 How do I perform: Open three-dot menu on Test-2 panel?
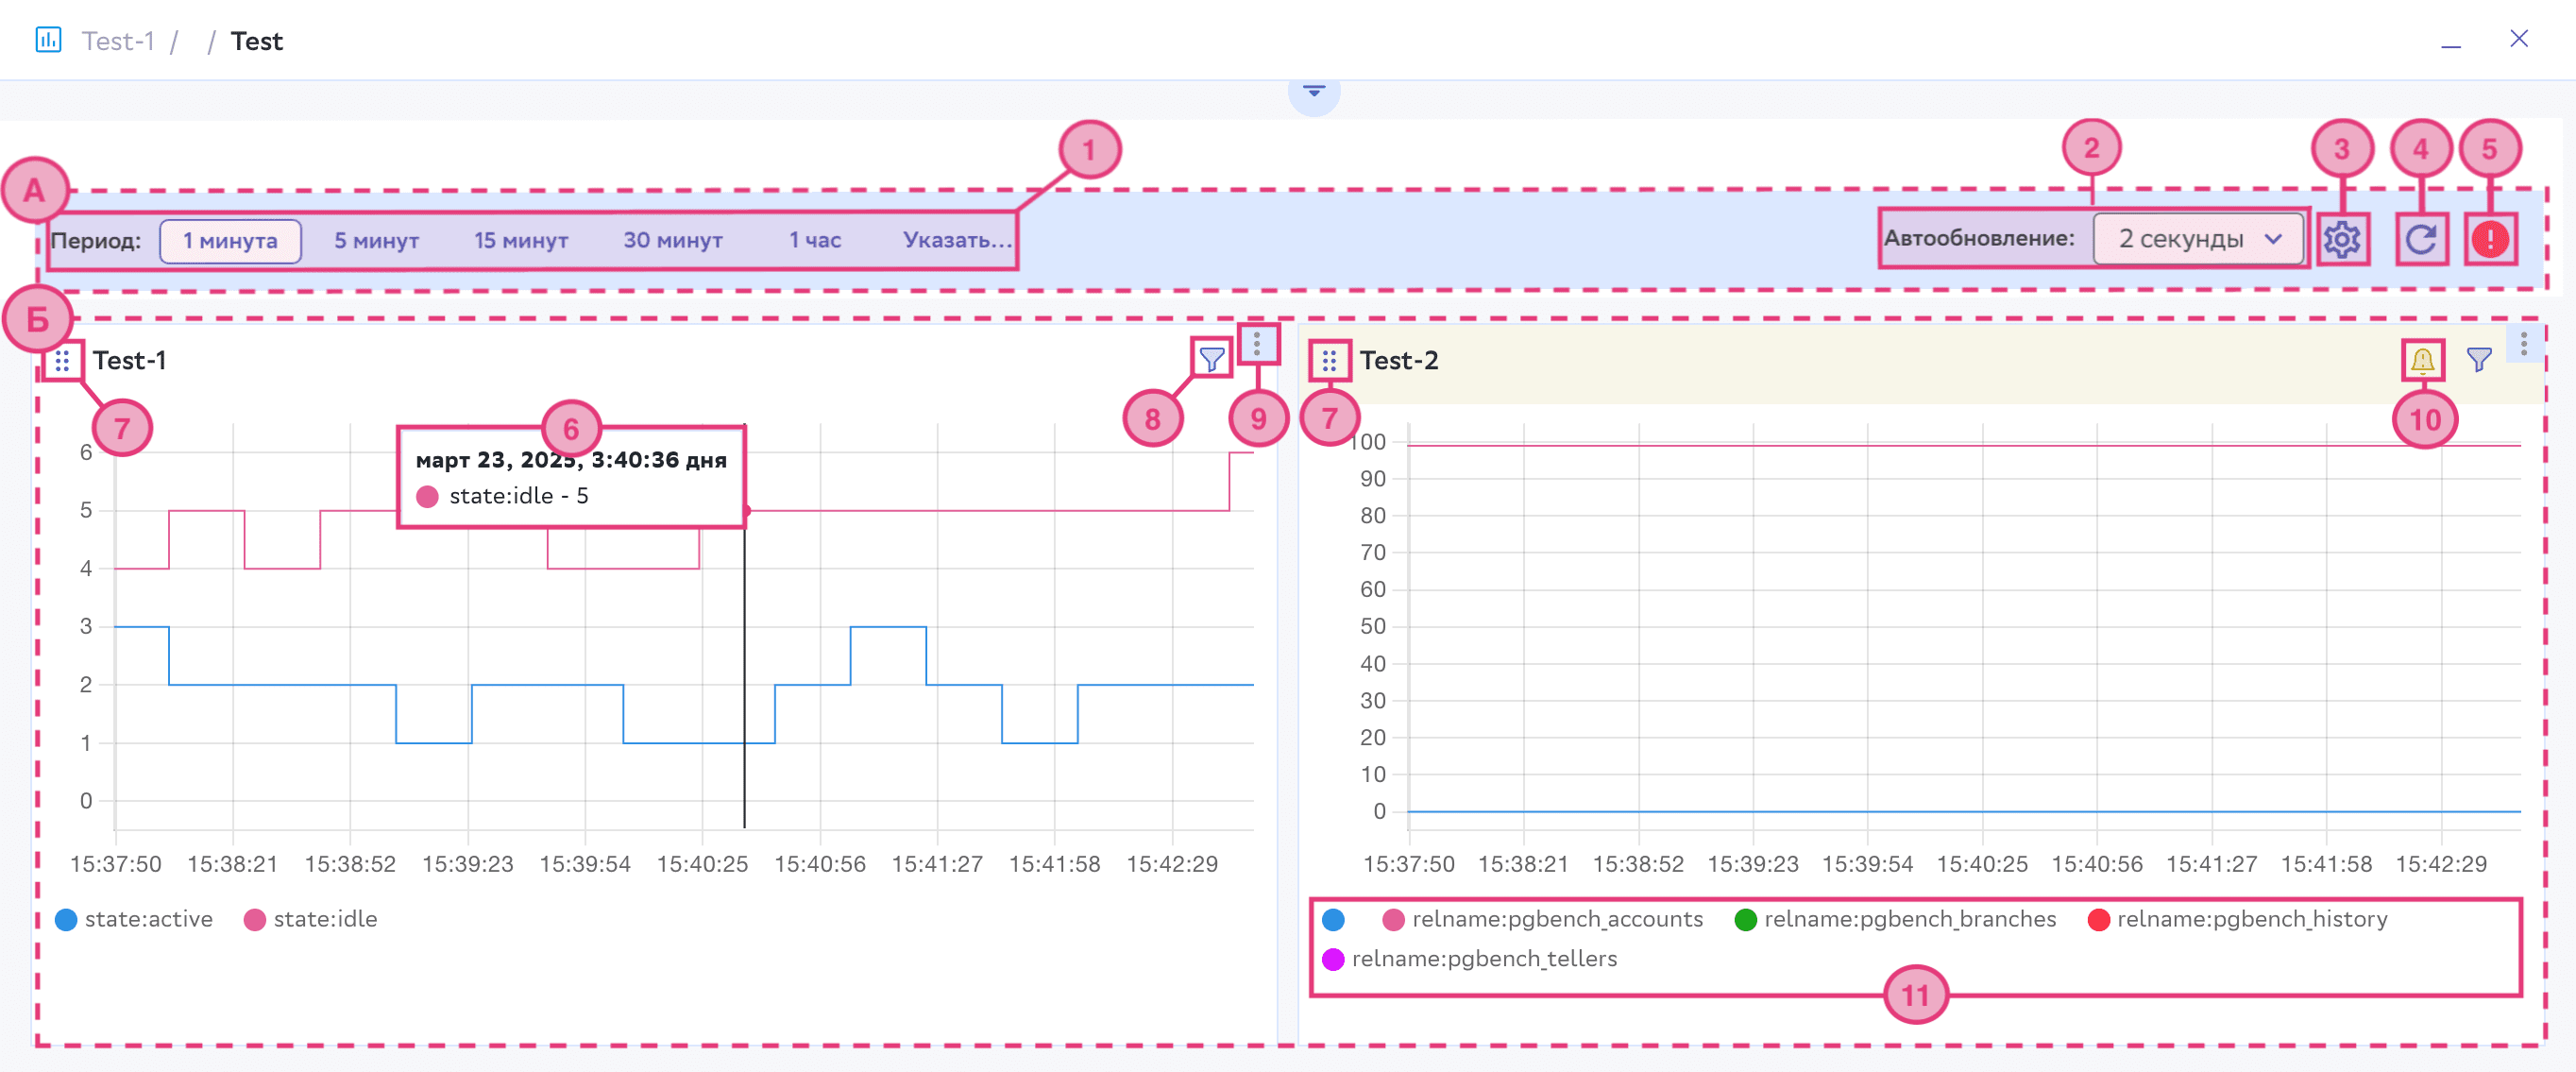click(x=2523, y=344)
